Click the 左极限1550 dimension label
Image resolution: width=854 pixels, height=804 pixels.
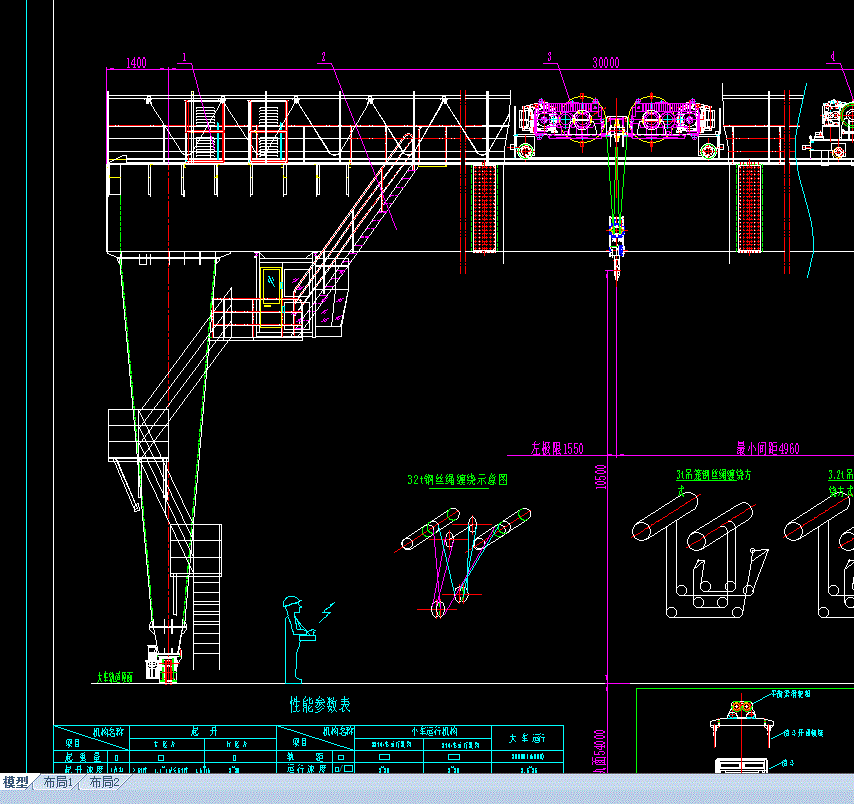click(557, 448)
